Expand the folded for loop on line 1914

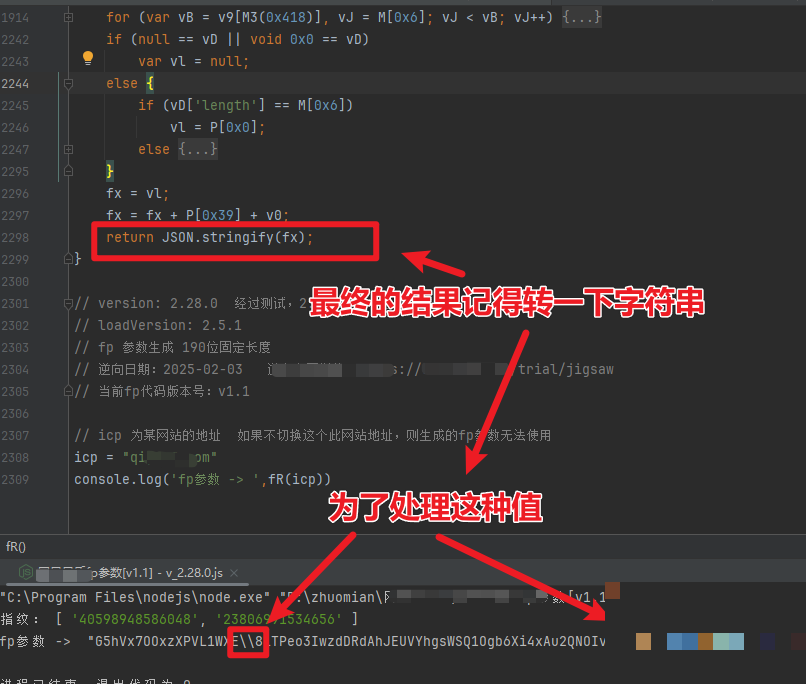pyautogui.click(x=68, y=18)
